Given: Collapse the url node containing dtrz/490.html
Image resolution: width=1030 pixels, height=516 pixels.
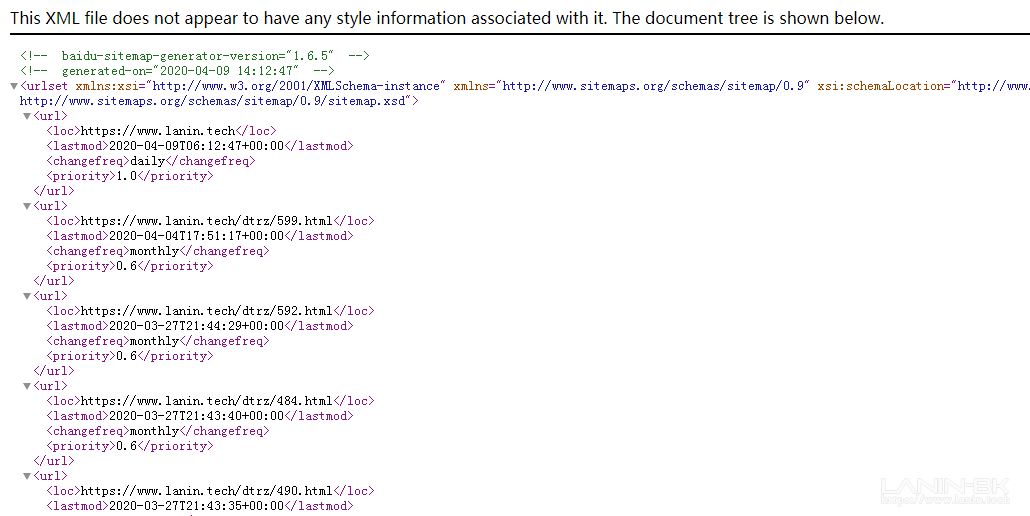Looking at the screenshot, I should (27, 476).
